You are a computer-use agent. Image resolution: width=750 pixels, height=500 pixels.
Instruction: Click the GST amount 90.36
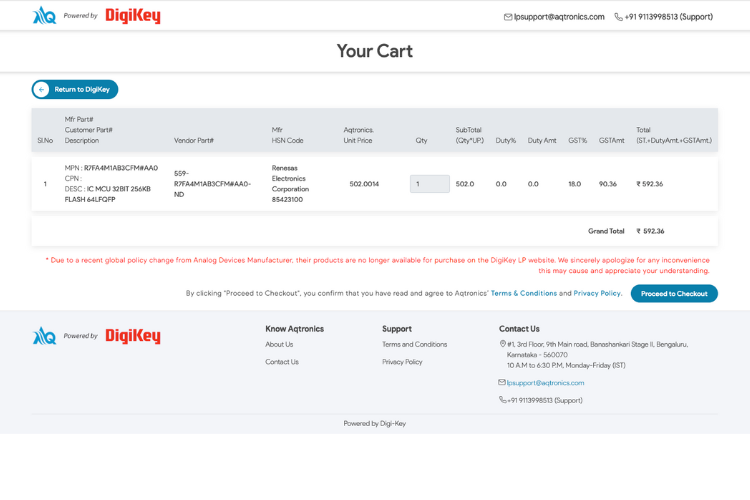coord(608,184)
